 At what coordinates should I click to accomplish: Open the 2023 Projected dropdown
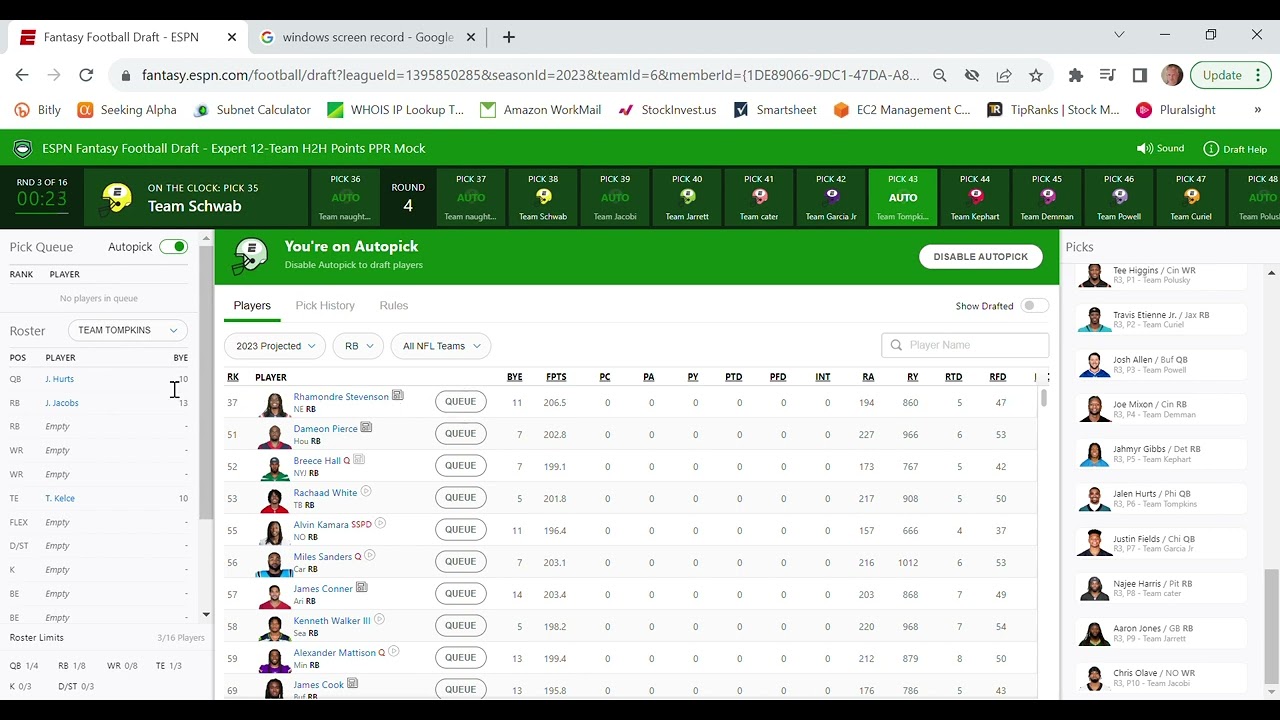pos(275,346)
